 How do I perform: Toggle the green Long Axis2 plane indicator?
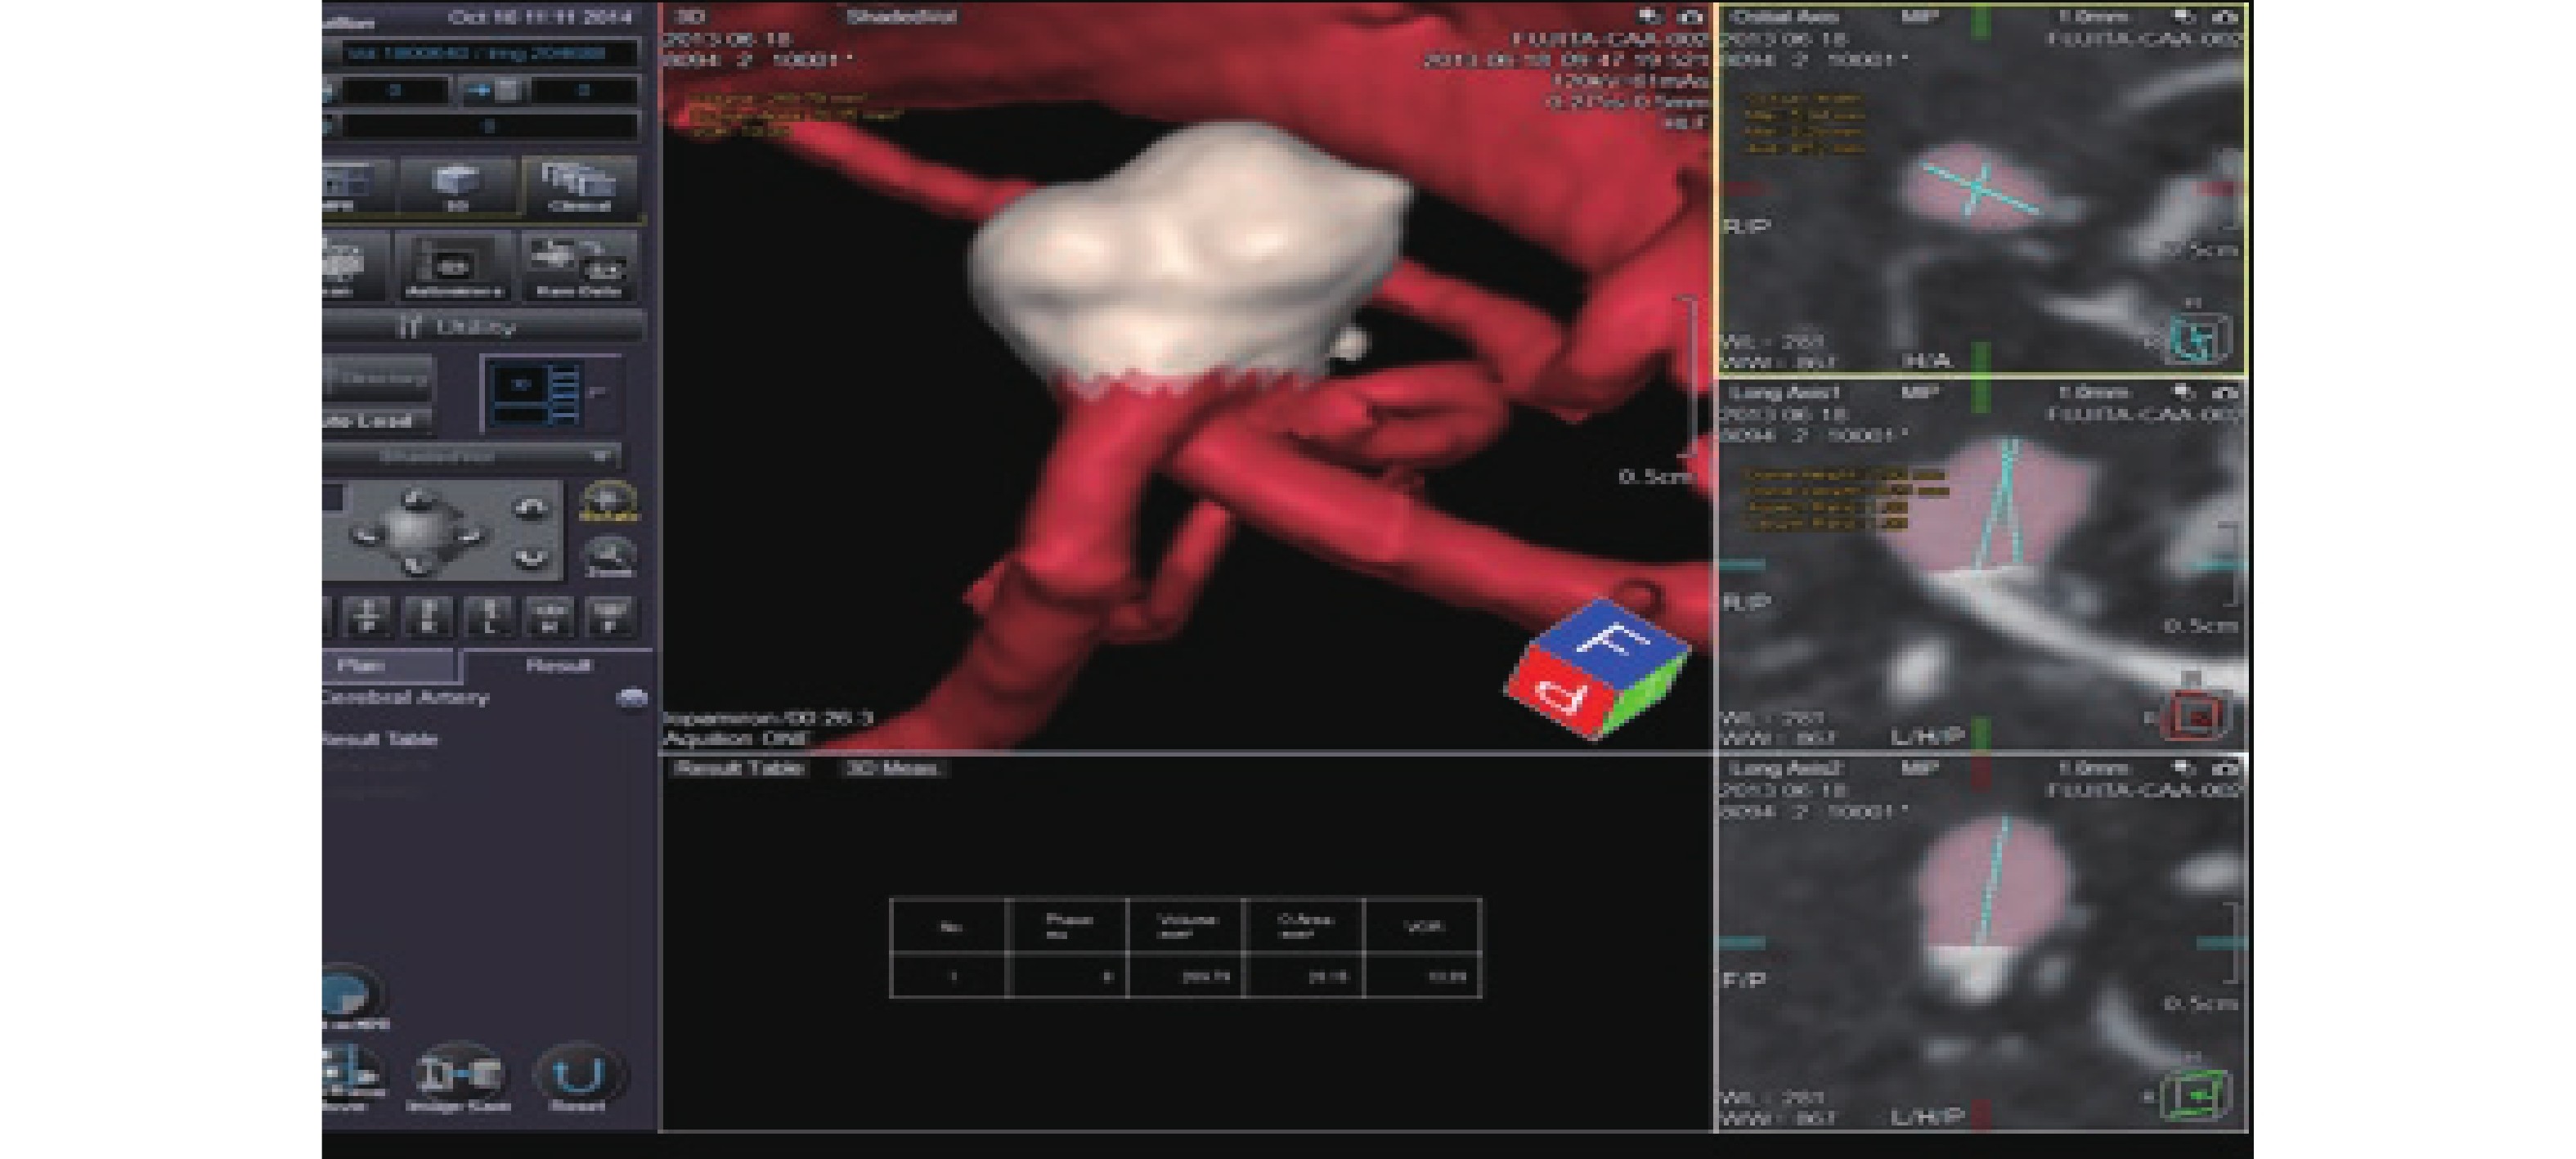coord(2199,1094)
